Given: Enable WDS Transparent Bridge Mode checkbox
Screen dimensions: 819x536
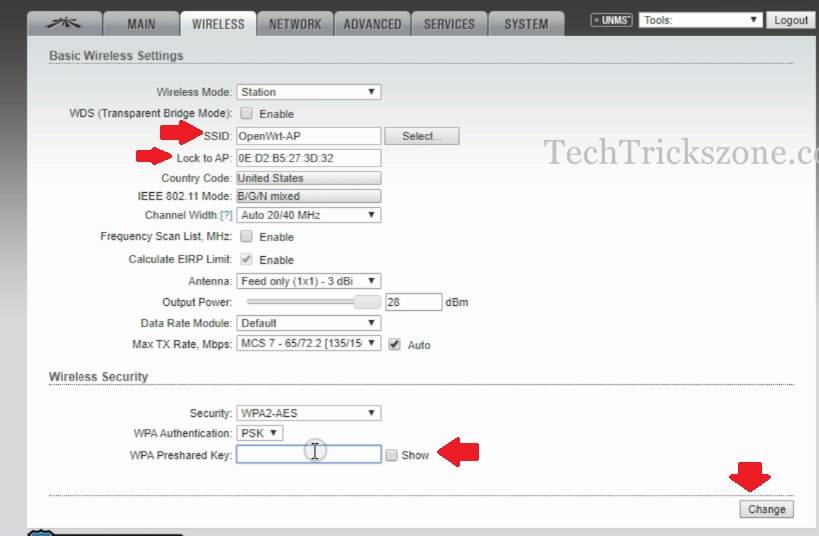Looking at the screenshot, I should tap(247, 114).
